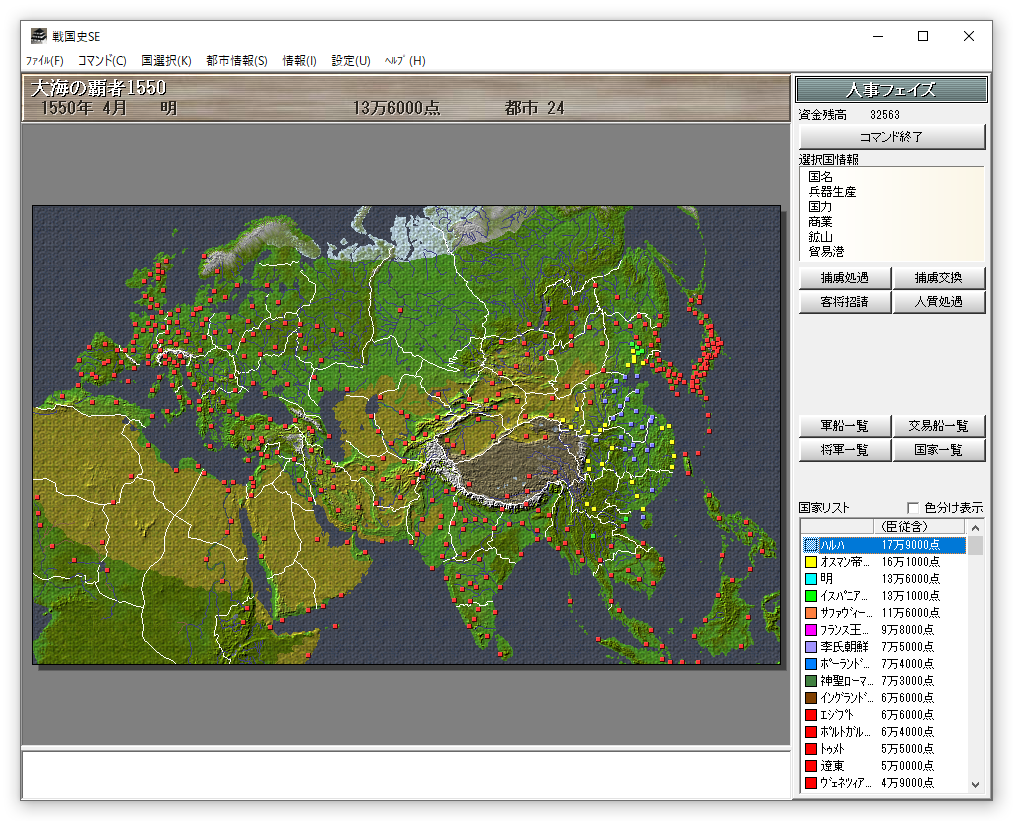Screen dimensions: 1013x821
Task: Select the yellow オスマン帝国 color icon
Action: 811,562
